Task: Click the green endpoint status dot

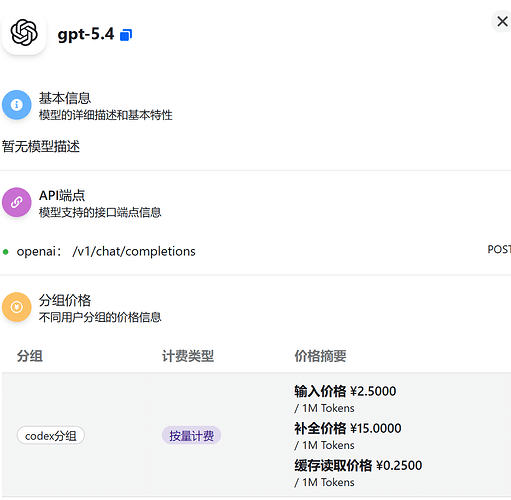Action: click(x=5, y=252)
